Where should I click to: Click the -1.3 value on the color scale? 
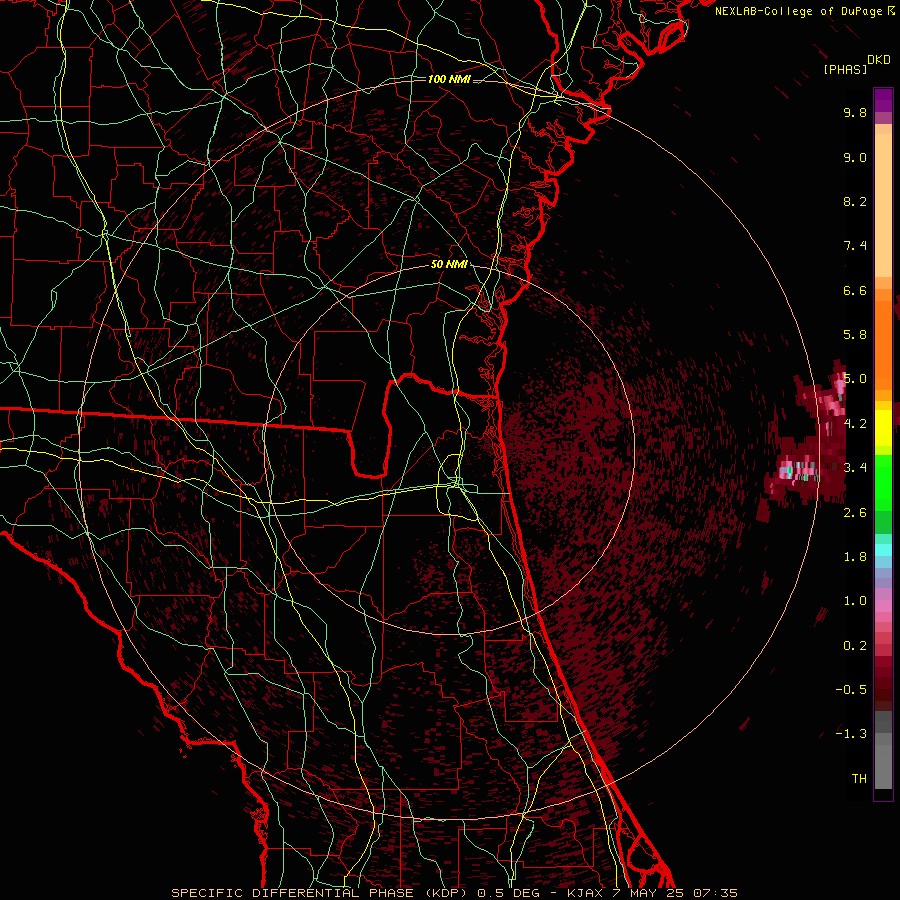[851, 734]
